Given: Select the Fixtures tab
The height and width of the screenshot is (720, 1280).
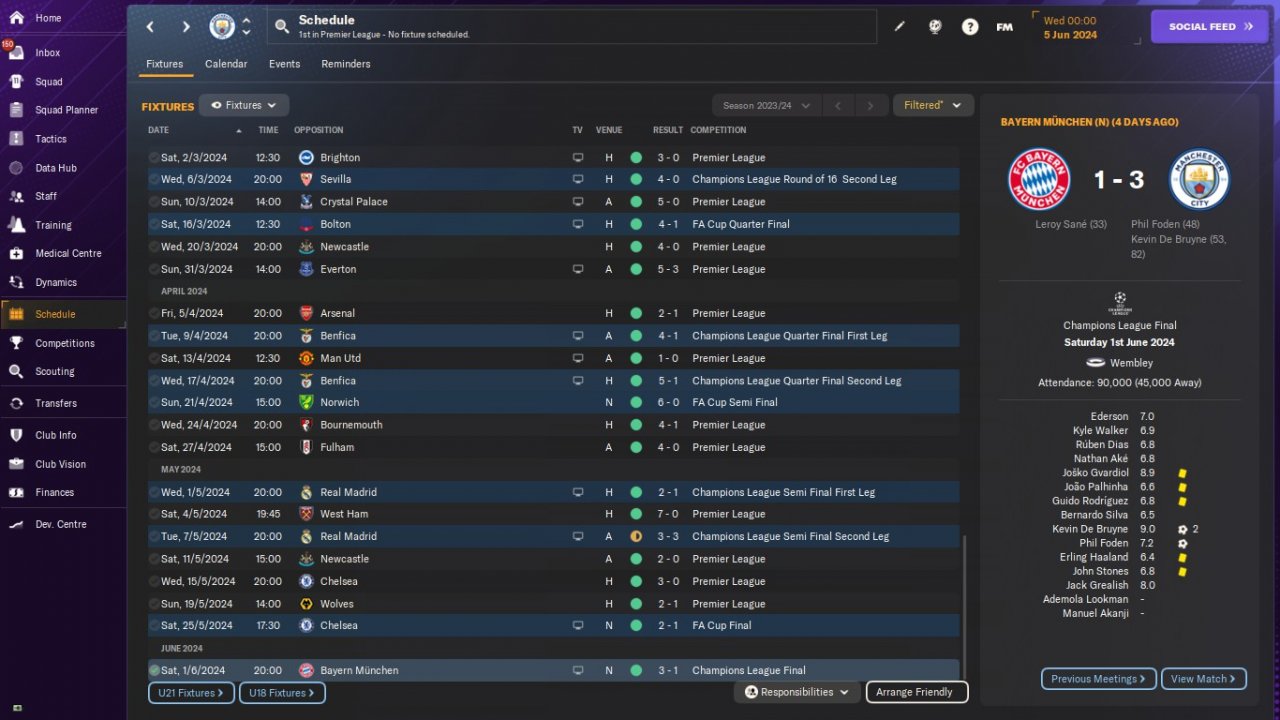Looking at the screenshot, I should (x=164, y=64).
